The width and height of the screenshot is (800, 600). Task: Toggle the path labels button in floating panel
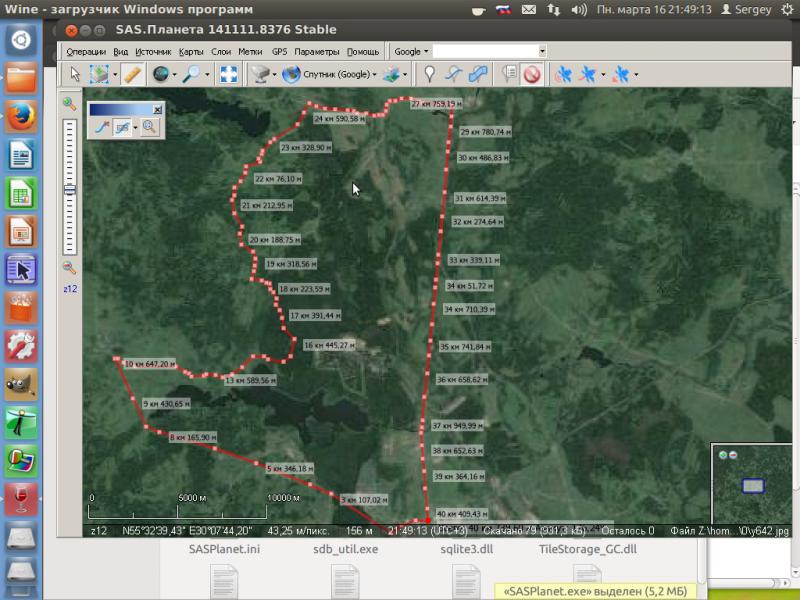(x=122, y=127)
